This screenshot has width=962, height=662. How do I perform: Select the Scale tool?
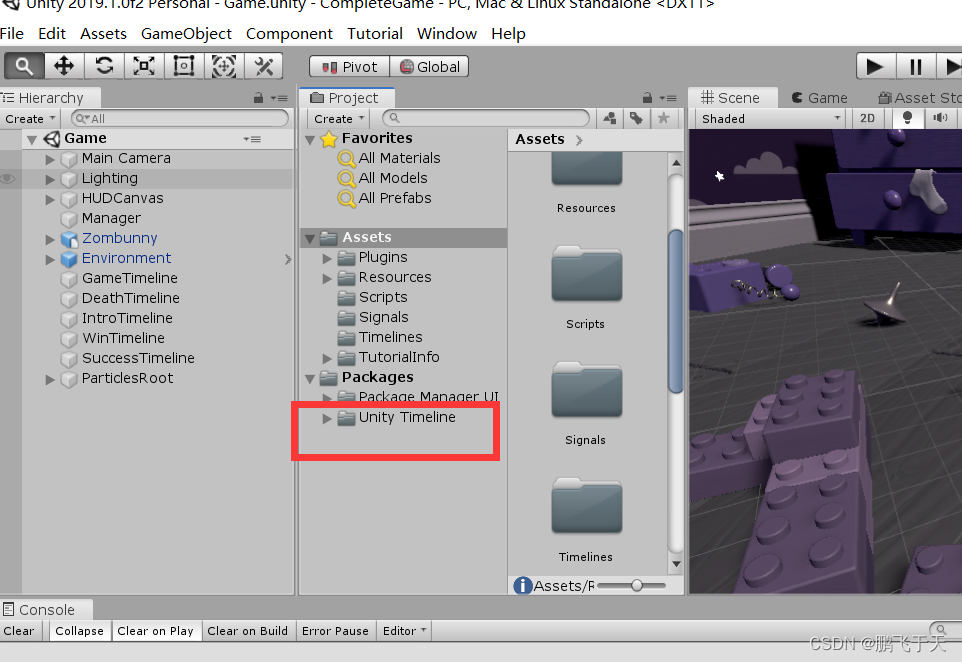click(144, 66)
